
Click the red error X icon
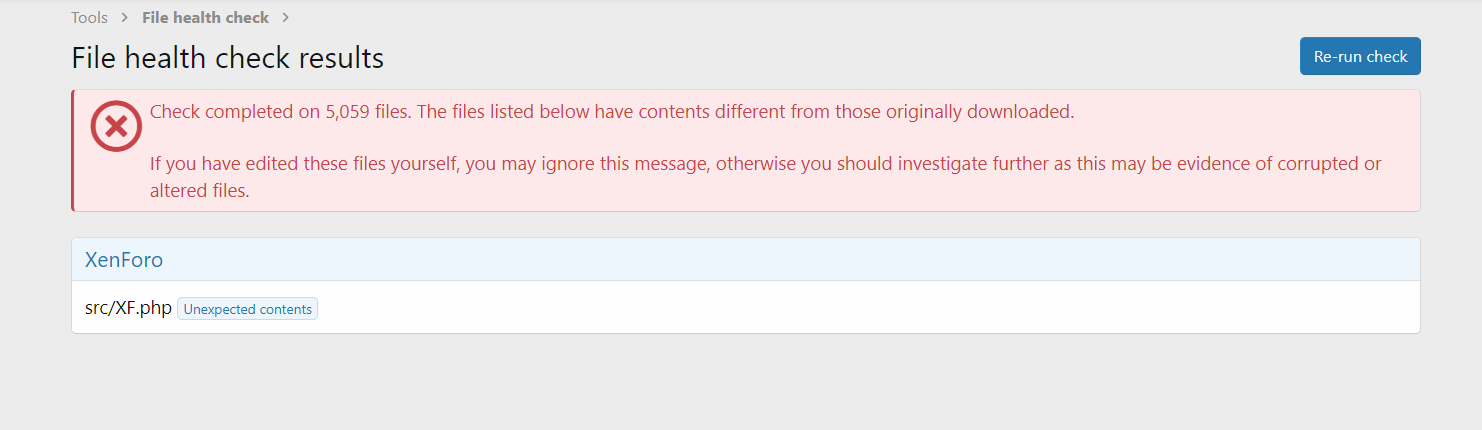click(116, 126)
